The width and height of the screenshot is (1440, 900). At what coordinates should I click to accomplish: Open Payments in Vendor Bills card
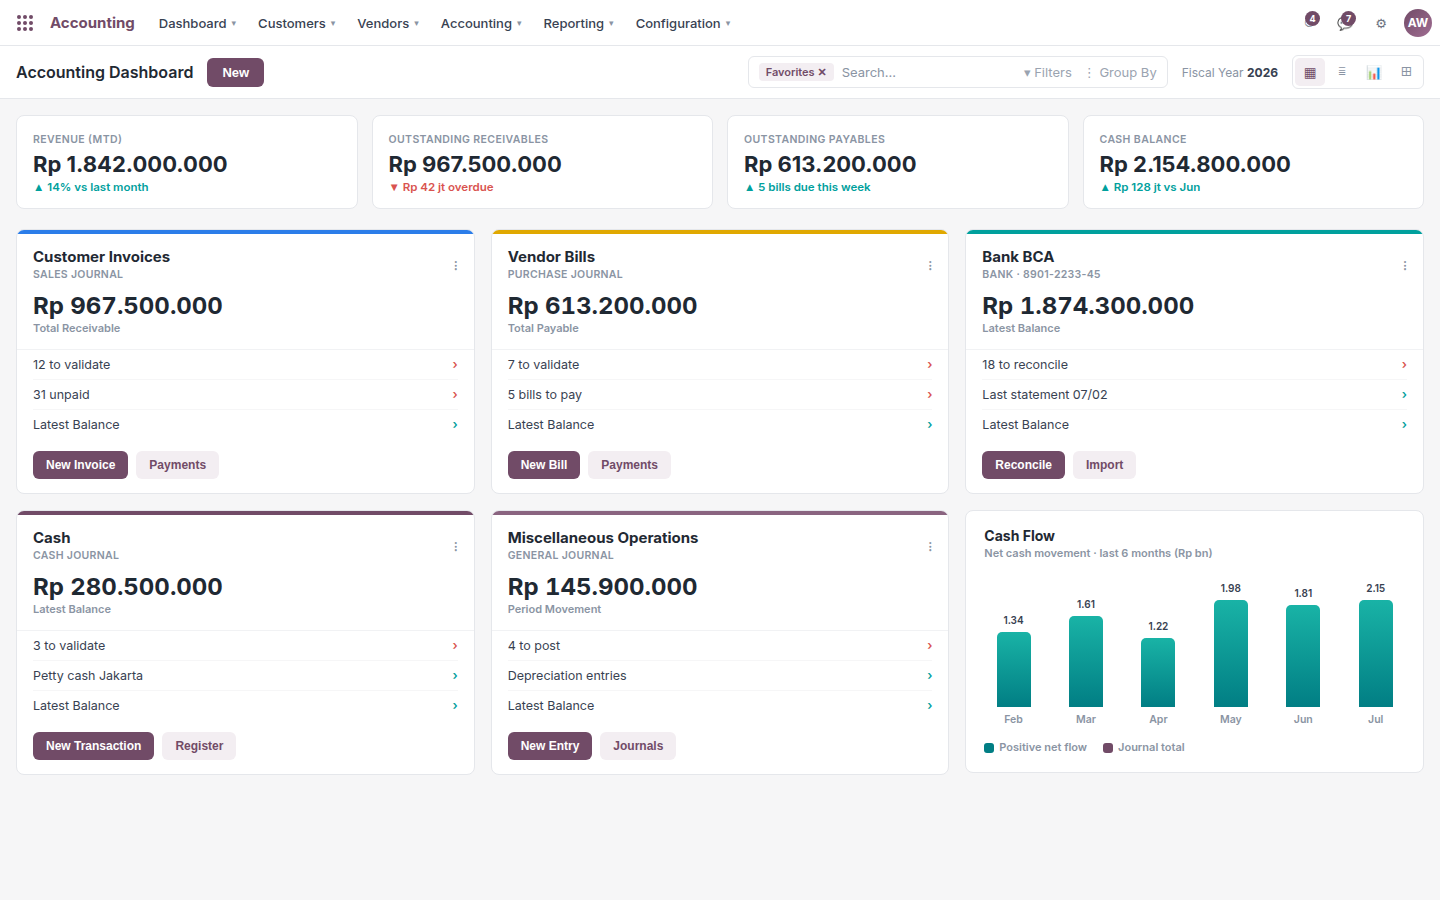(629, 465)
